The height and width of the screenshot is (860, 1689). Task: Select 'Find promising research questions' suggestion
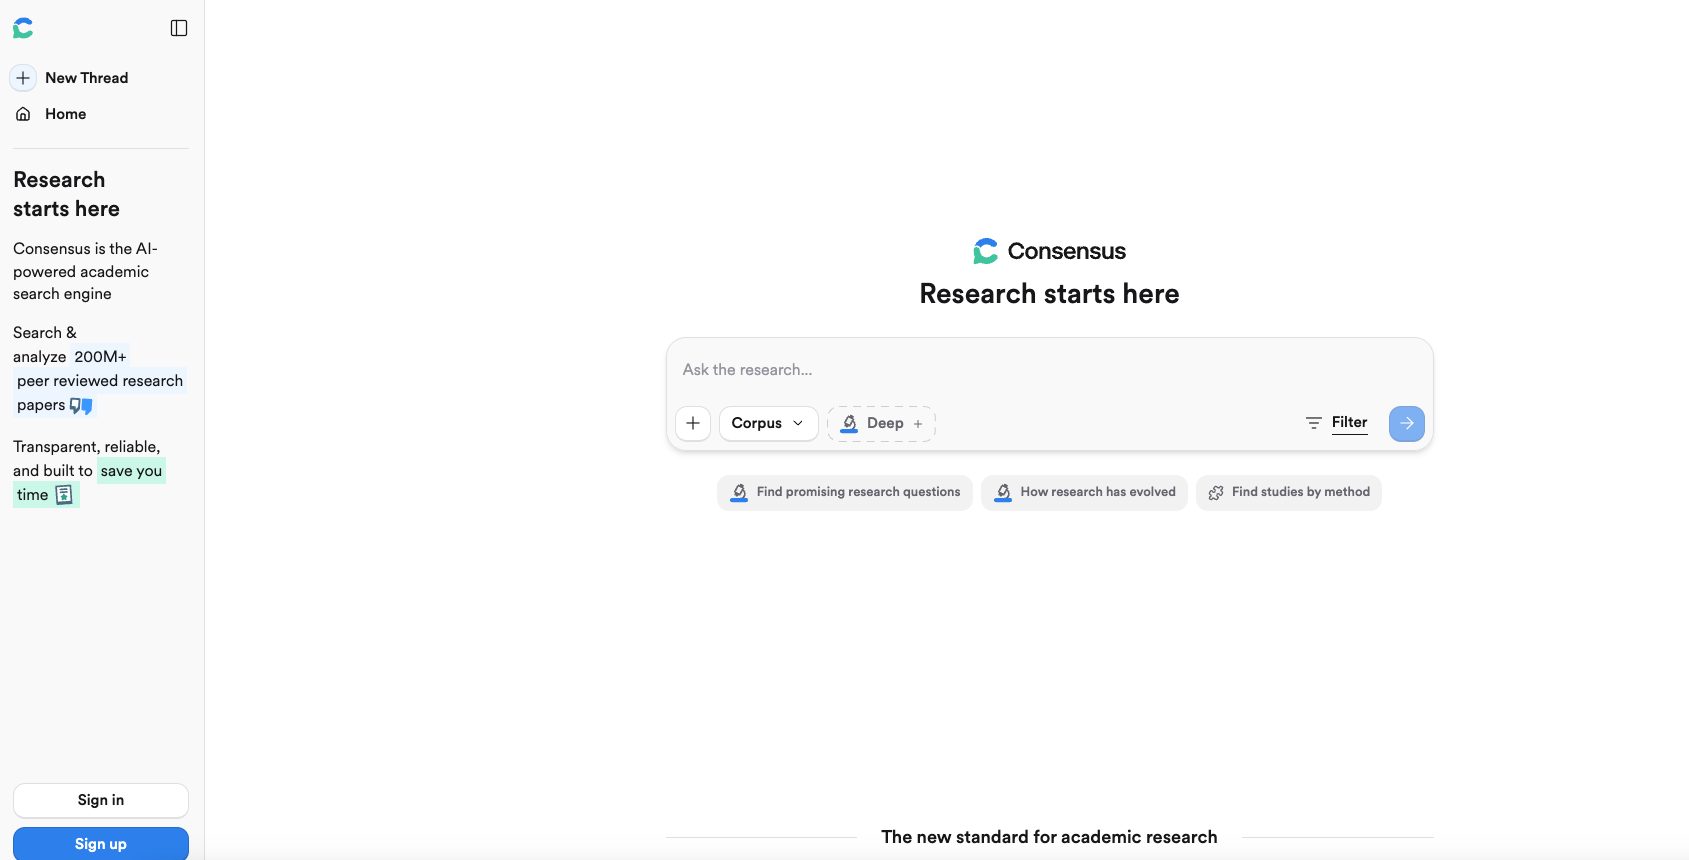coord(844,492)
